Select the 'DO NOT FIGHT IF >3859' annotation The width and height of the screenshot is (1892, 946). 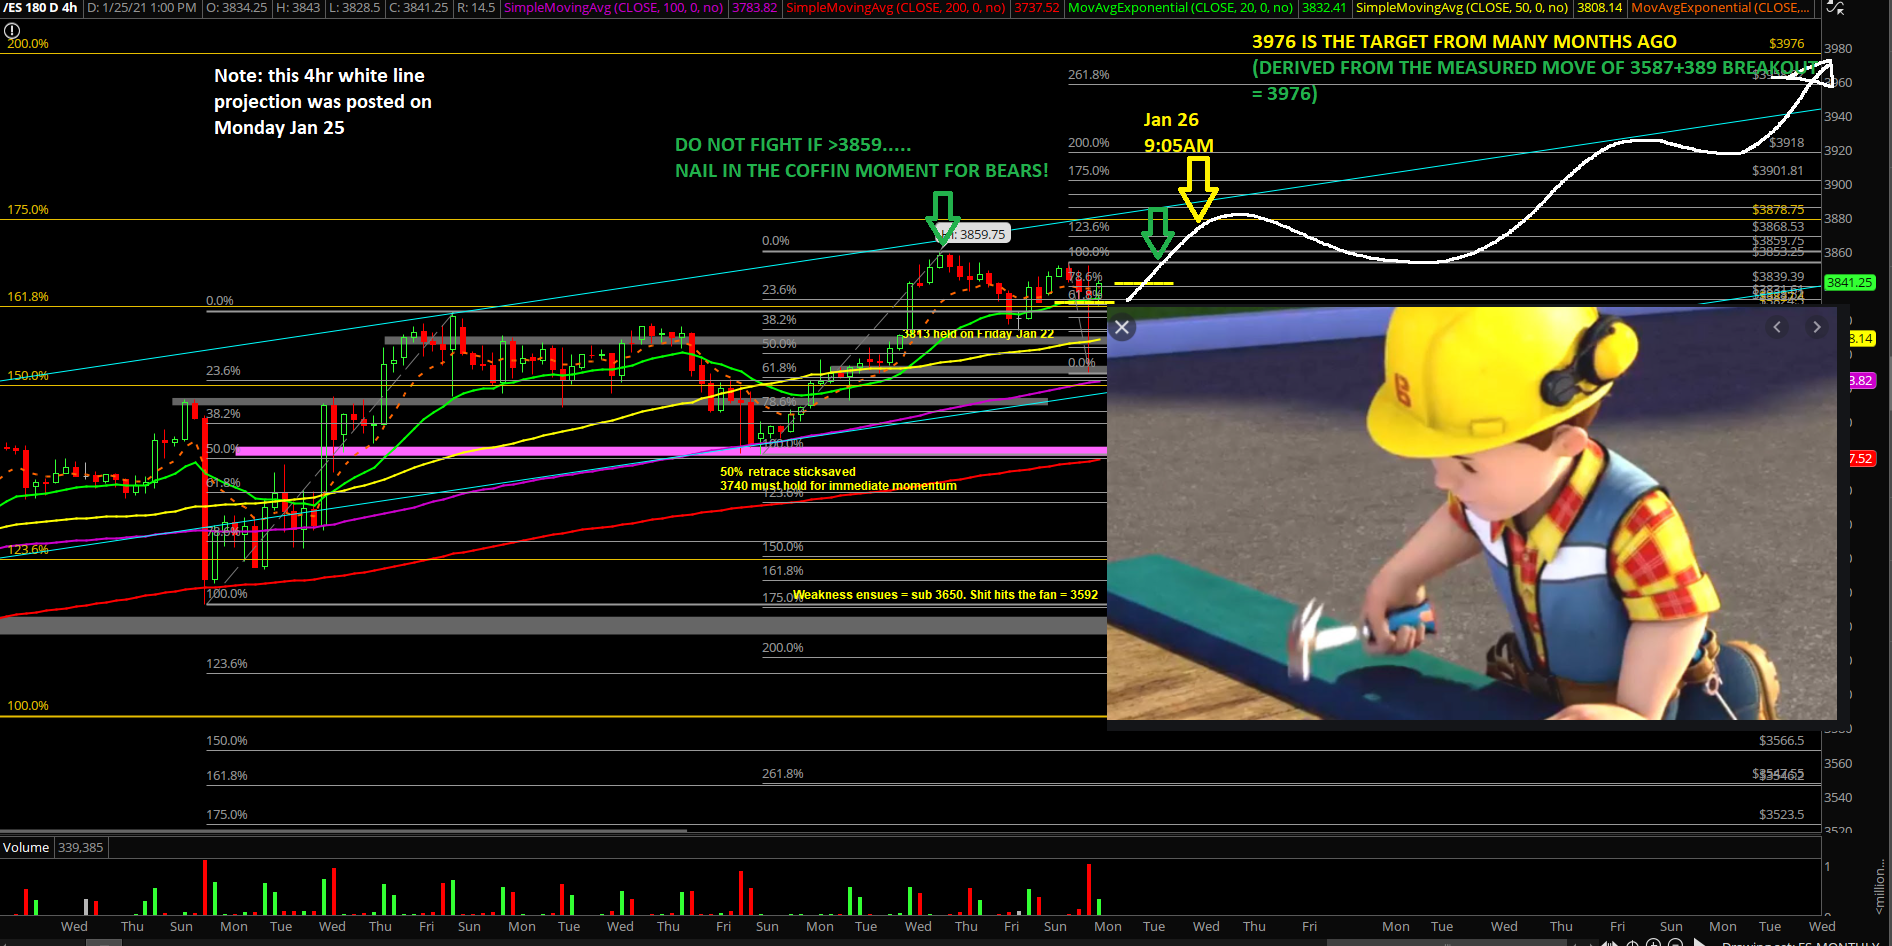click(861, 157)
